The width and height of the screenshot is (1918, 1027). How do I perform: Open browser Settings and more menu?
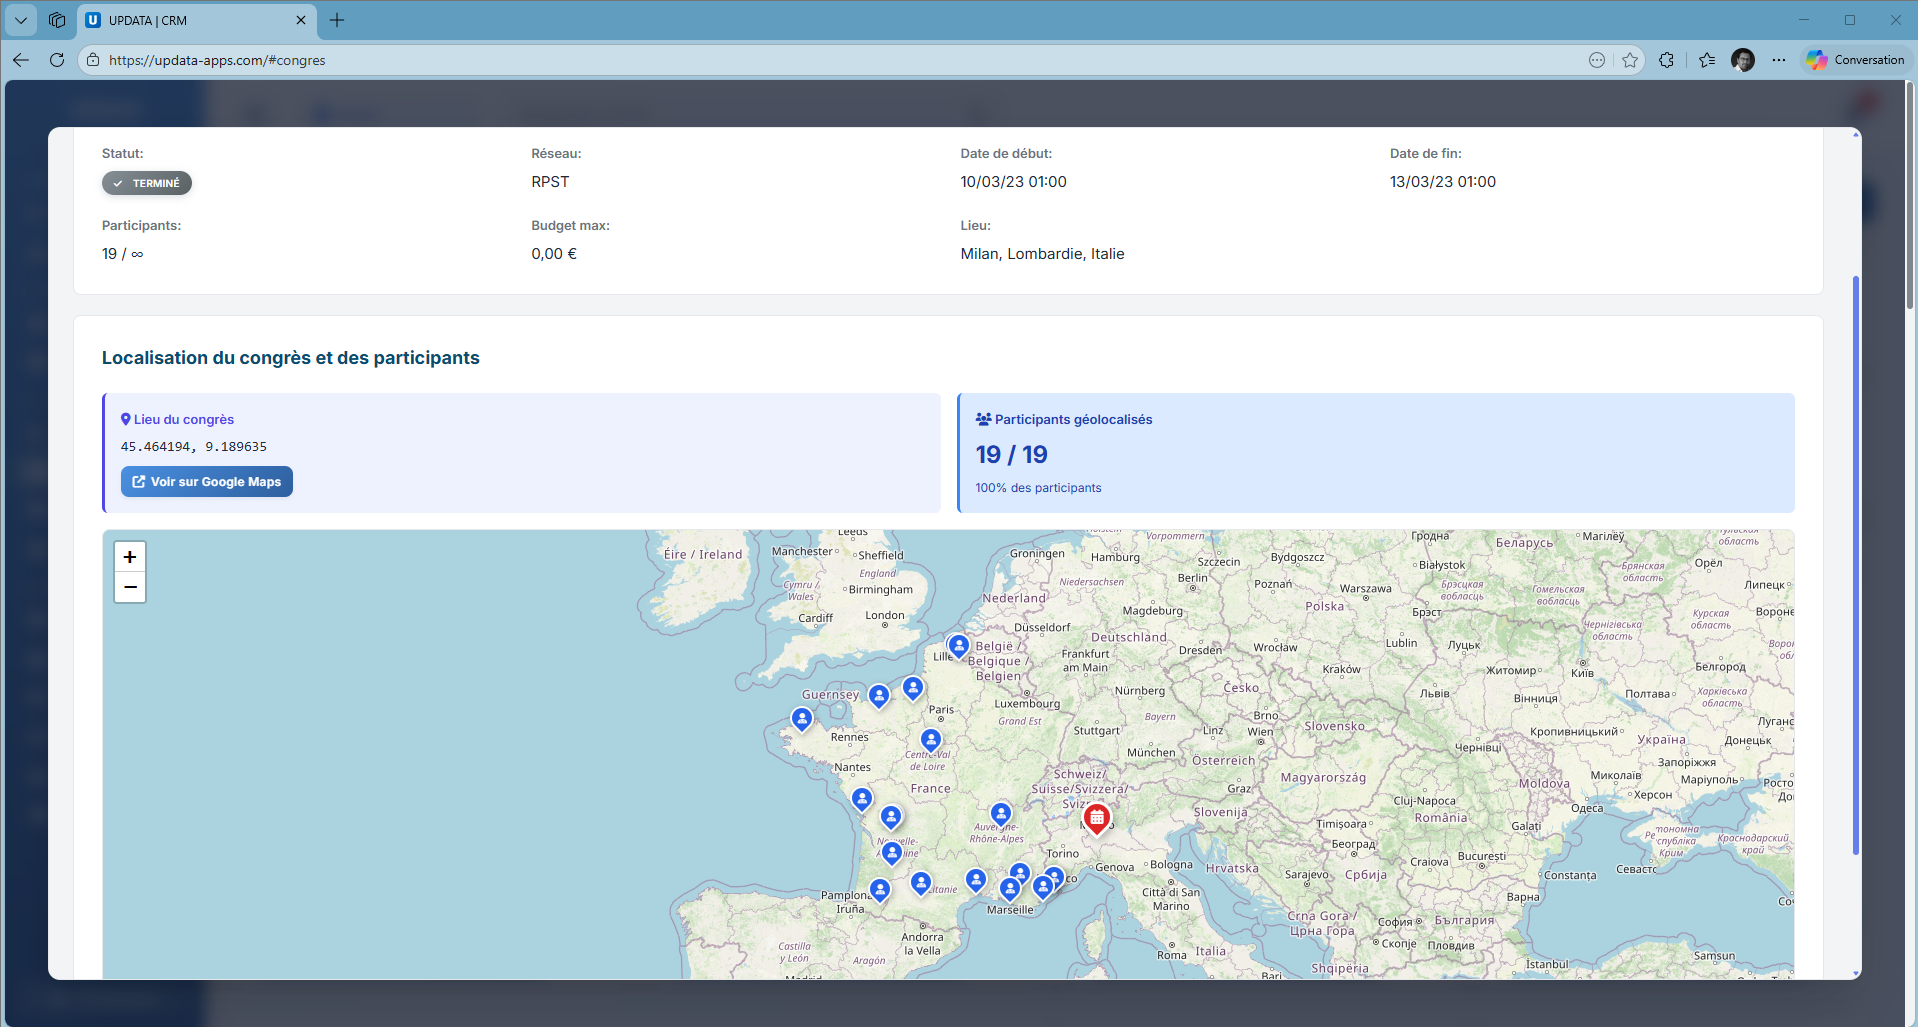1779,60
